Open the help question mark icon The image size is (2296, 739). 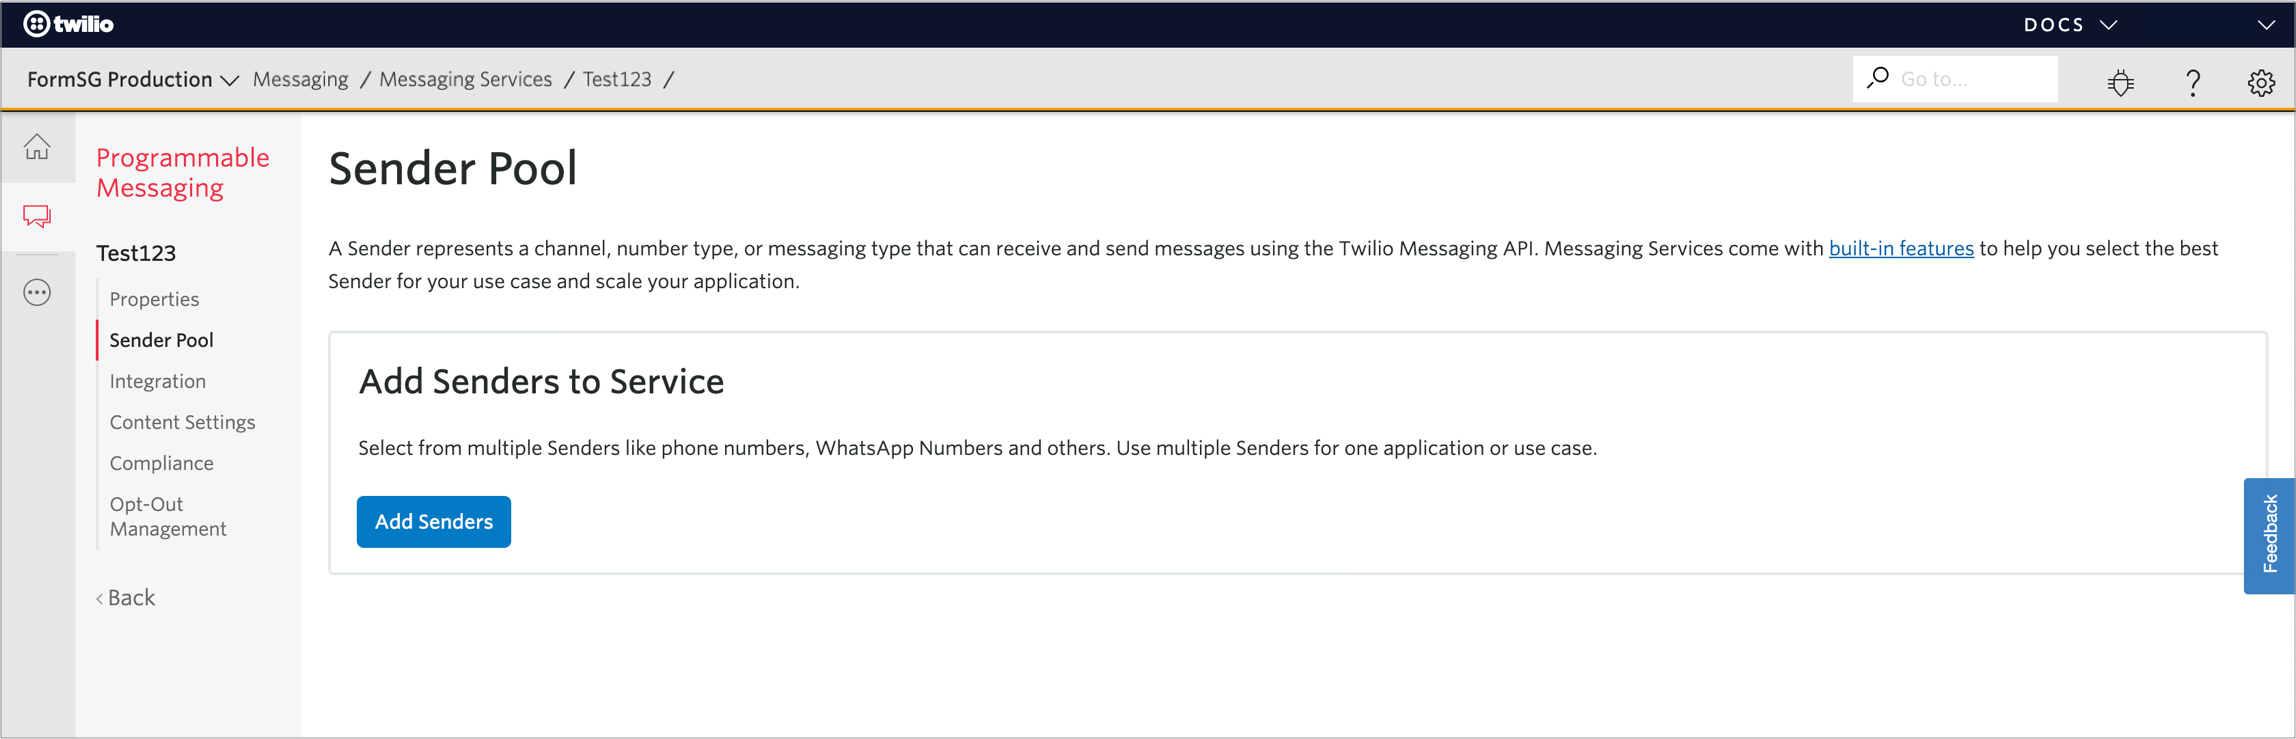2192,82
